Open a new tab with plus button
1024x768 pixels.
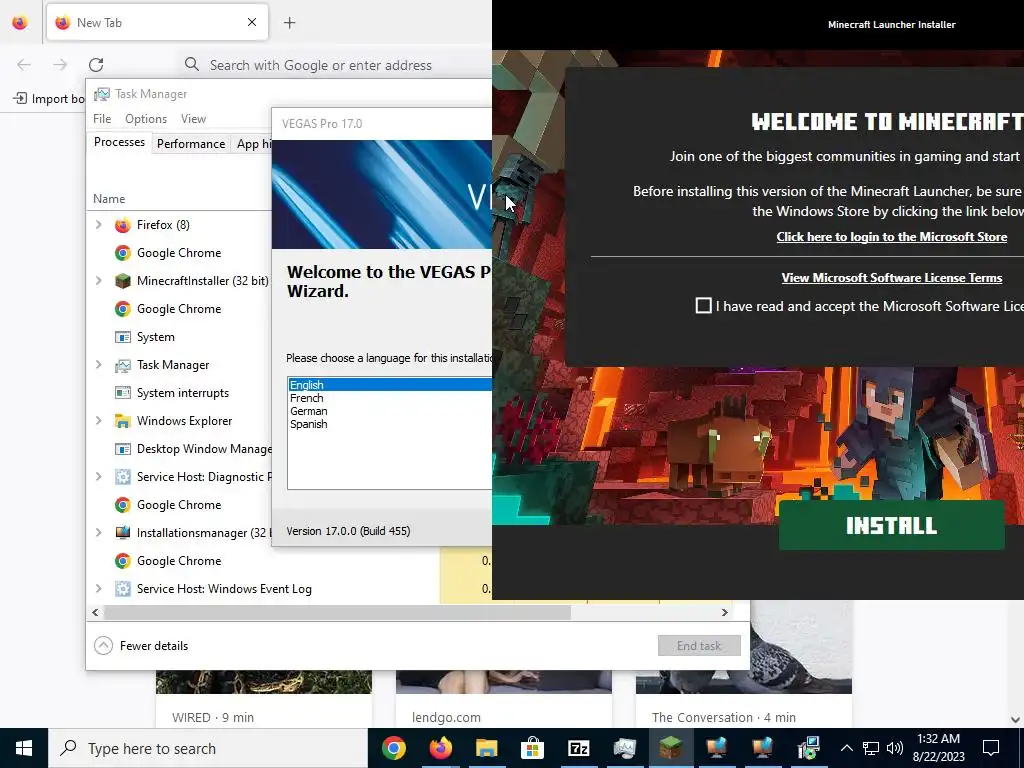click(x=289, y=23)
